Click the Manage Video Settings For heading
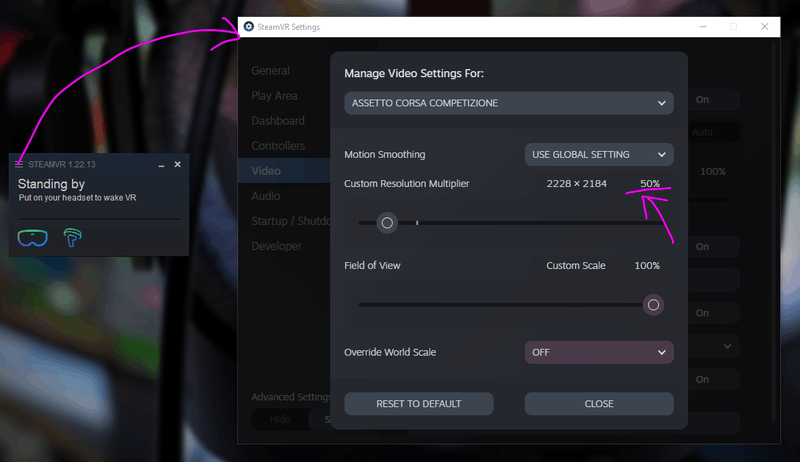The image size is (800, 462). 414,73
